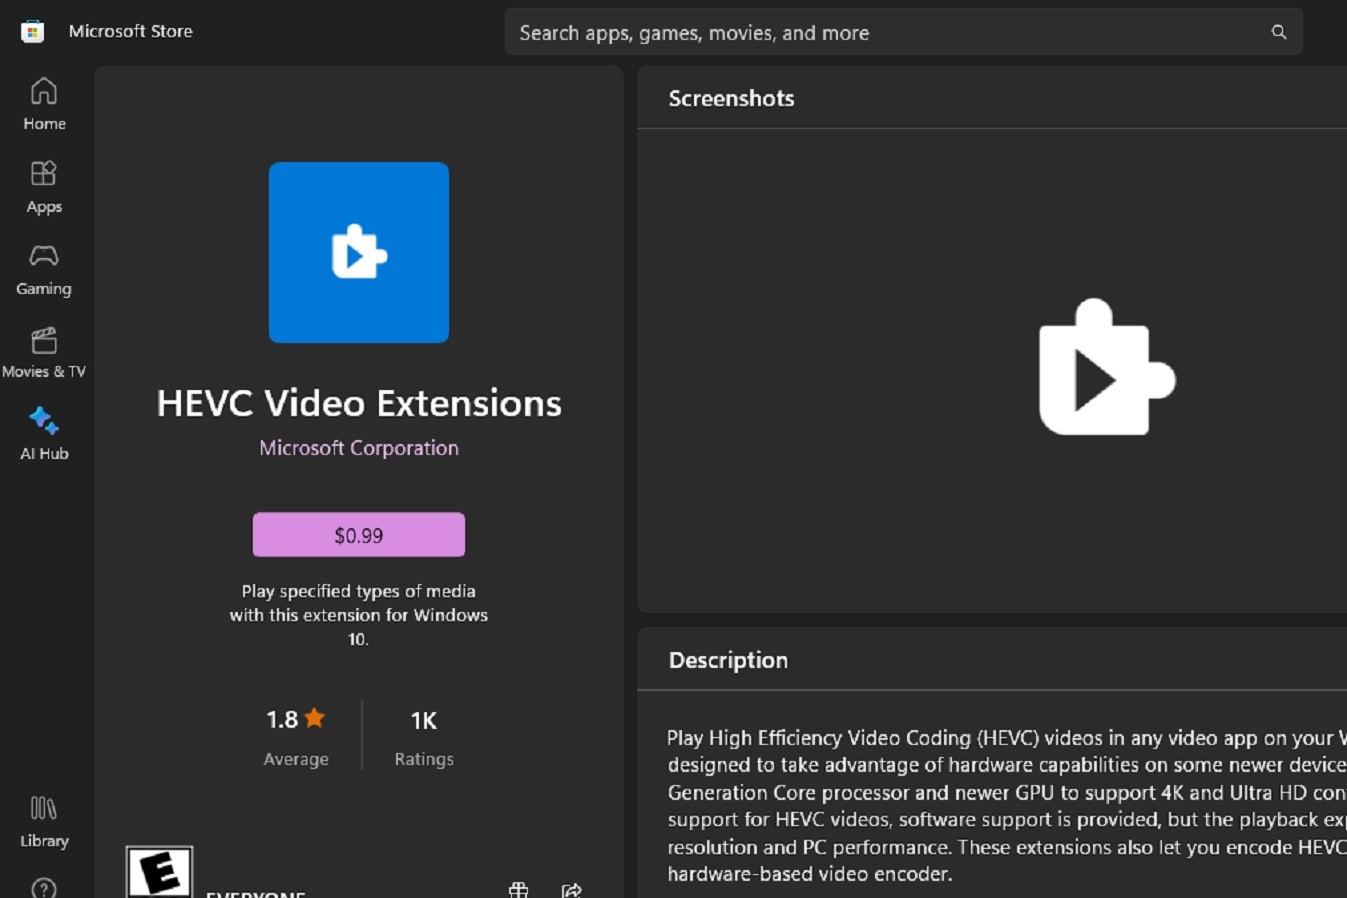
Task: Click the search magnifier icon
Action: coord(1278,32)
